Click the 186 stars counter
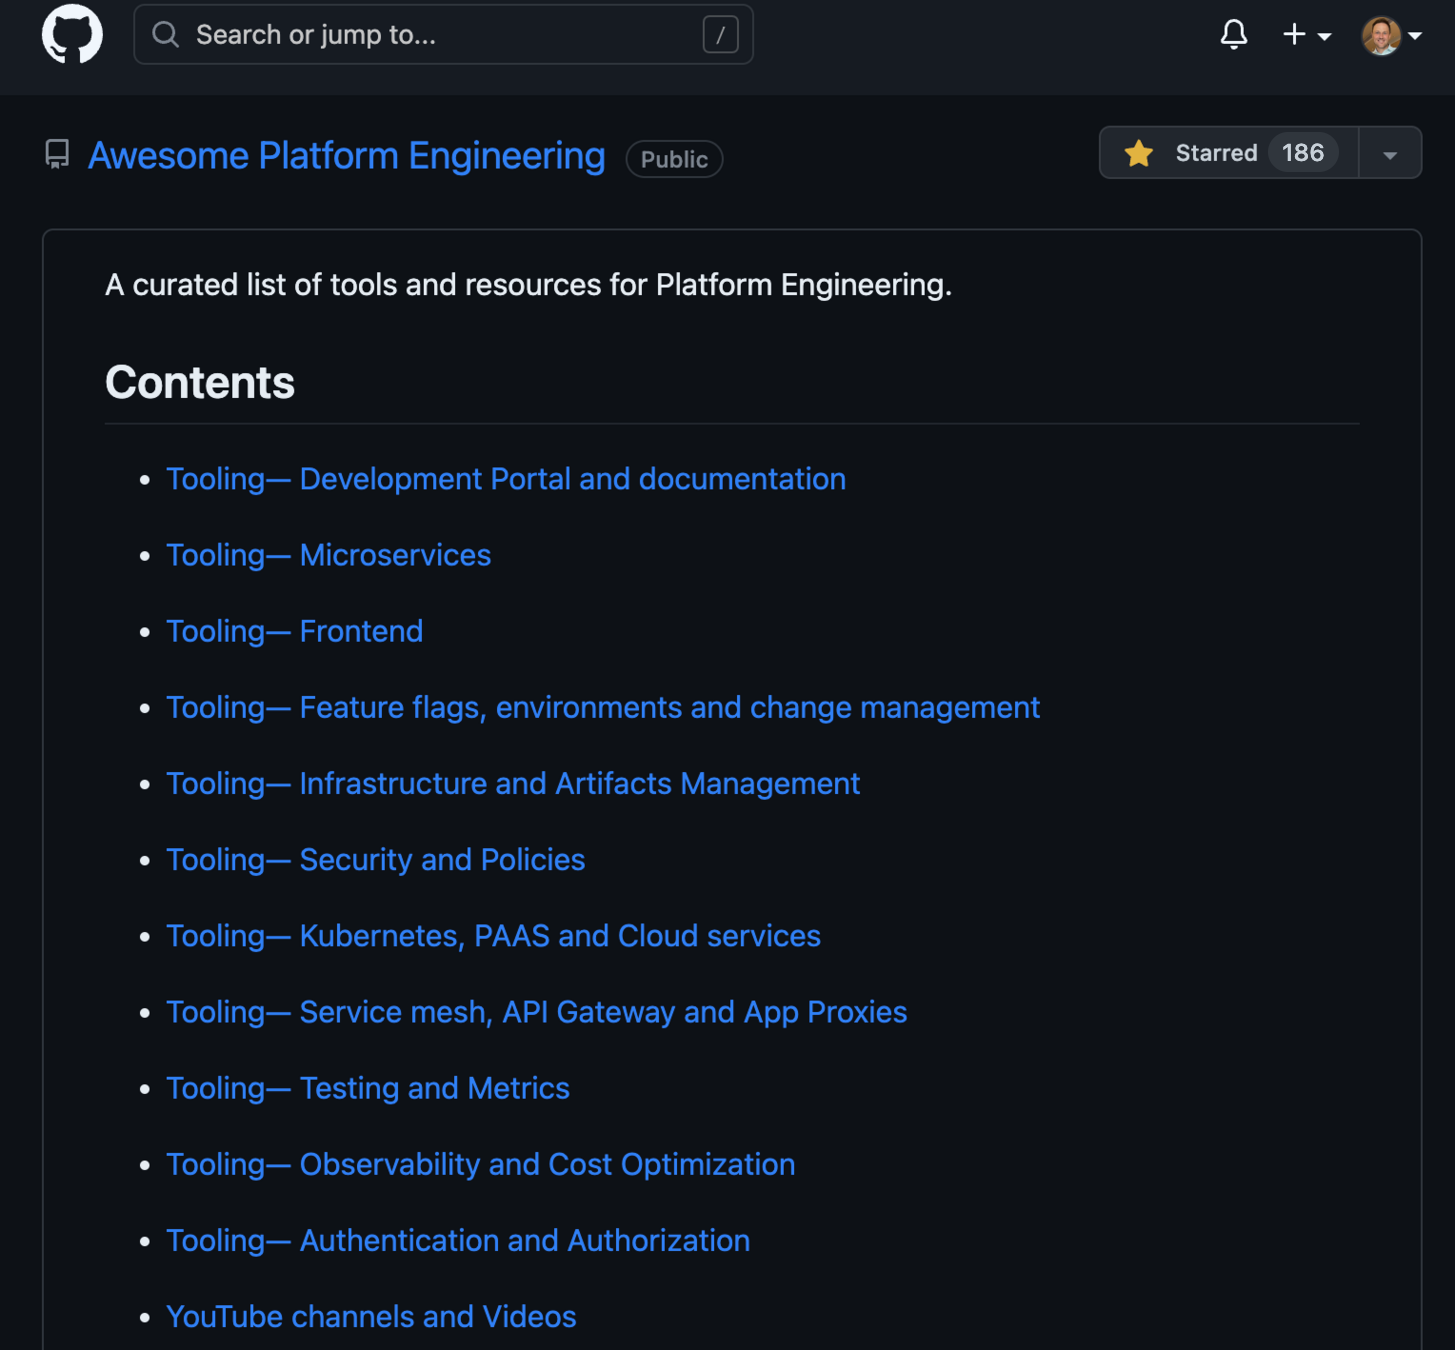Viewport: 1455px width, 1350px height. (x=1303, y=153)
